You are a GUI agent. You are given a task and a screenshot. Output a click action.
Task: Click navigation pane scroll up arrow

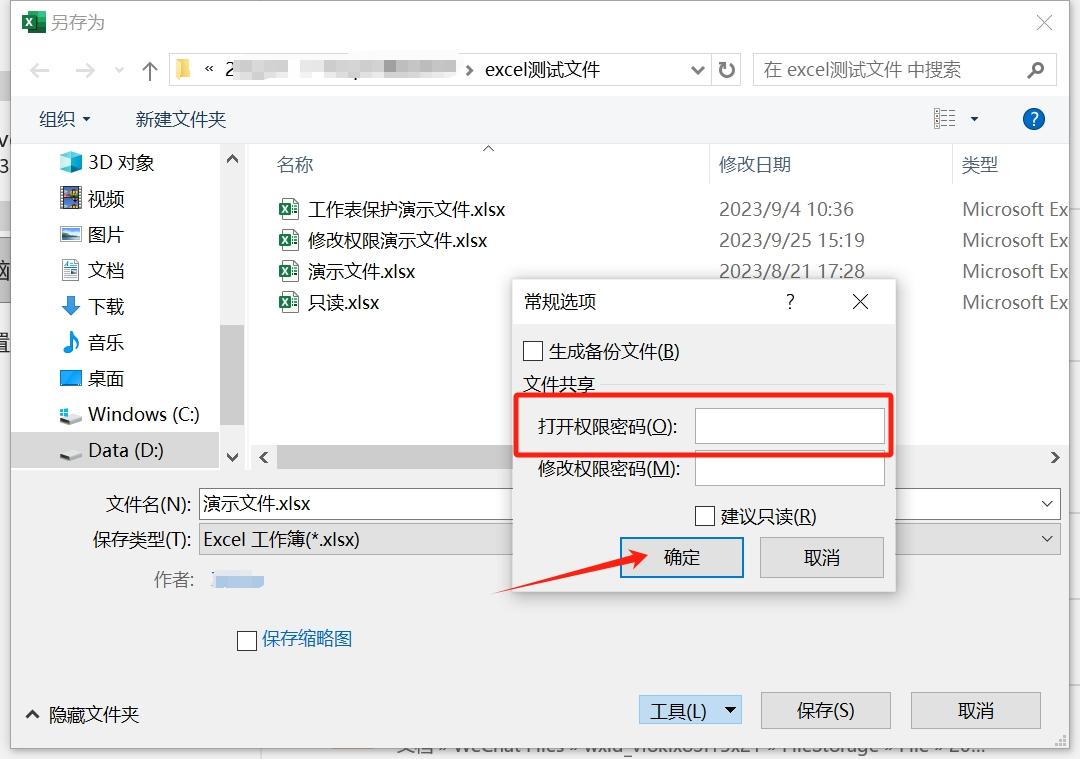(232, 160)
